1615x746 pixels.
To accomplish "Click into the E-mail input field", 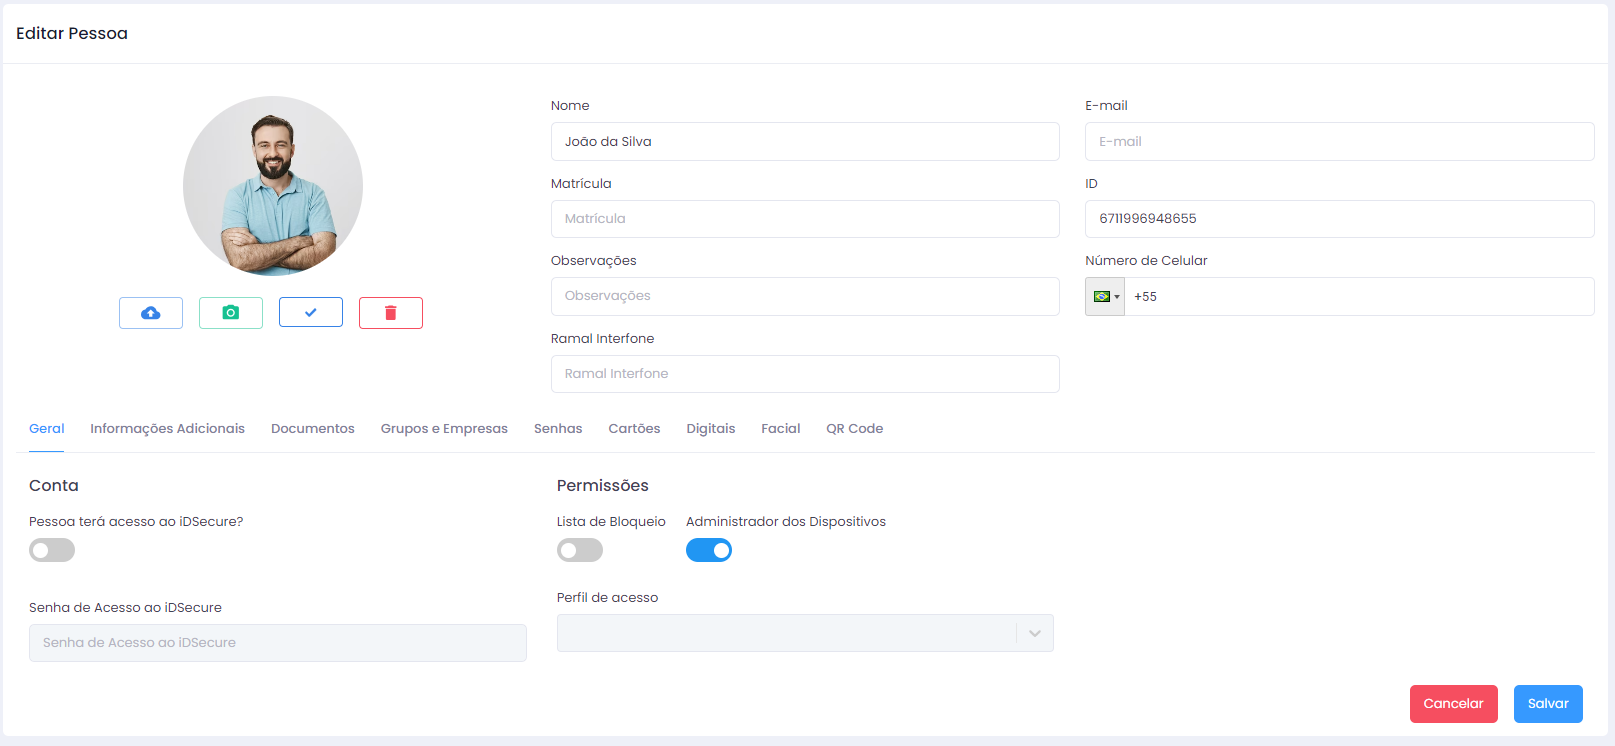I will coord(1340,142).
